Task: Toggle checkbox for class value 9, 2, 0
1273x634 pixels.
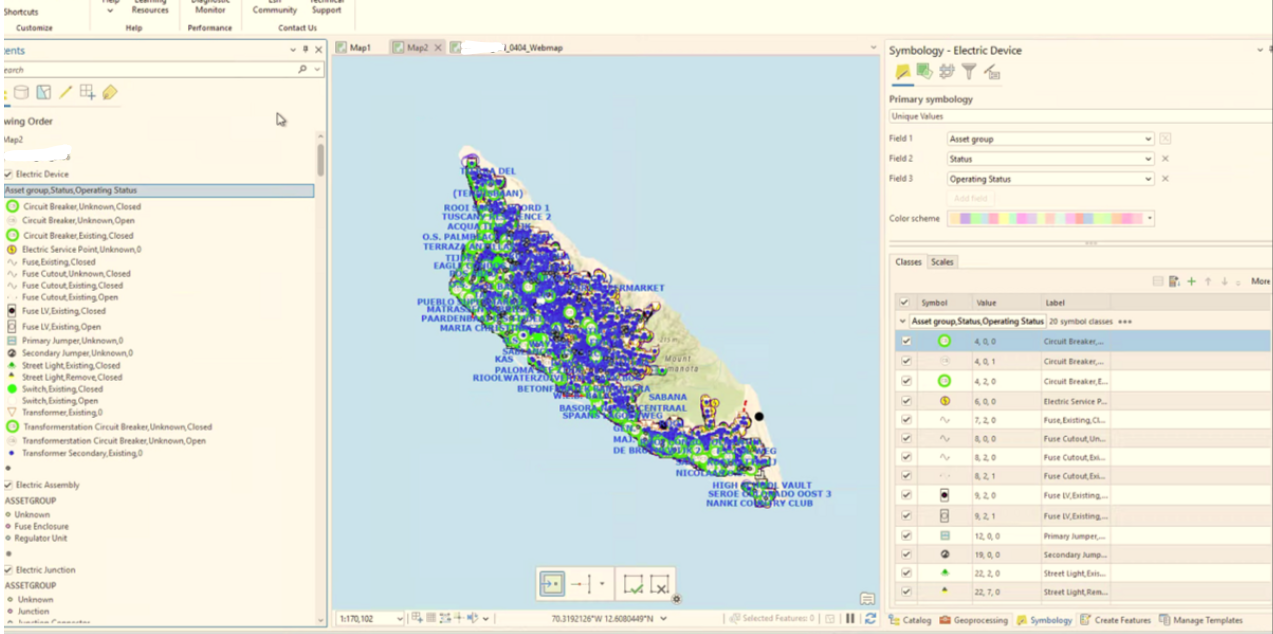Action: pos(906,495)
